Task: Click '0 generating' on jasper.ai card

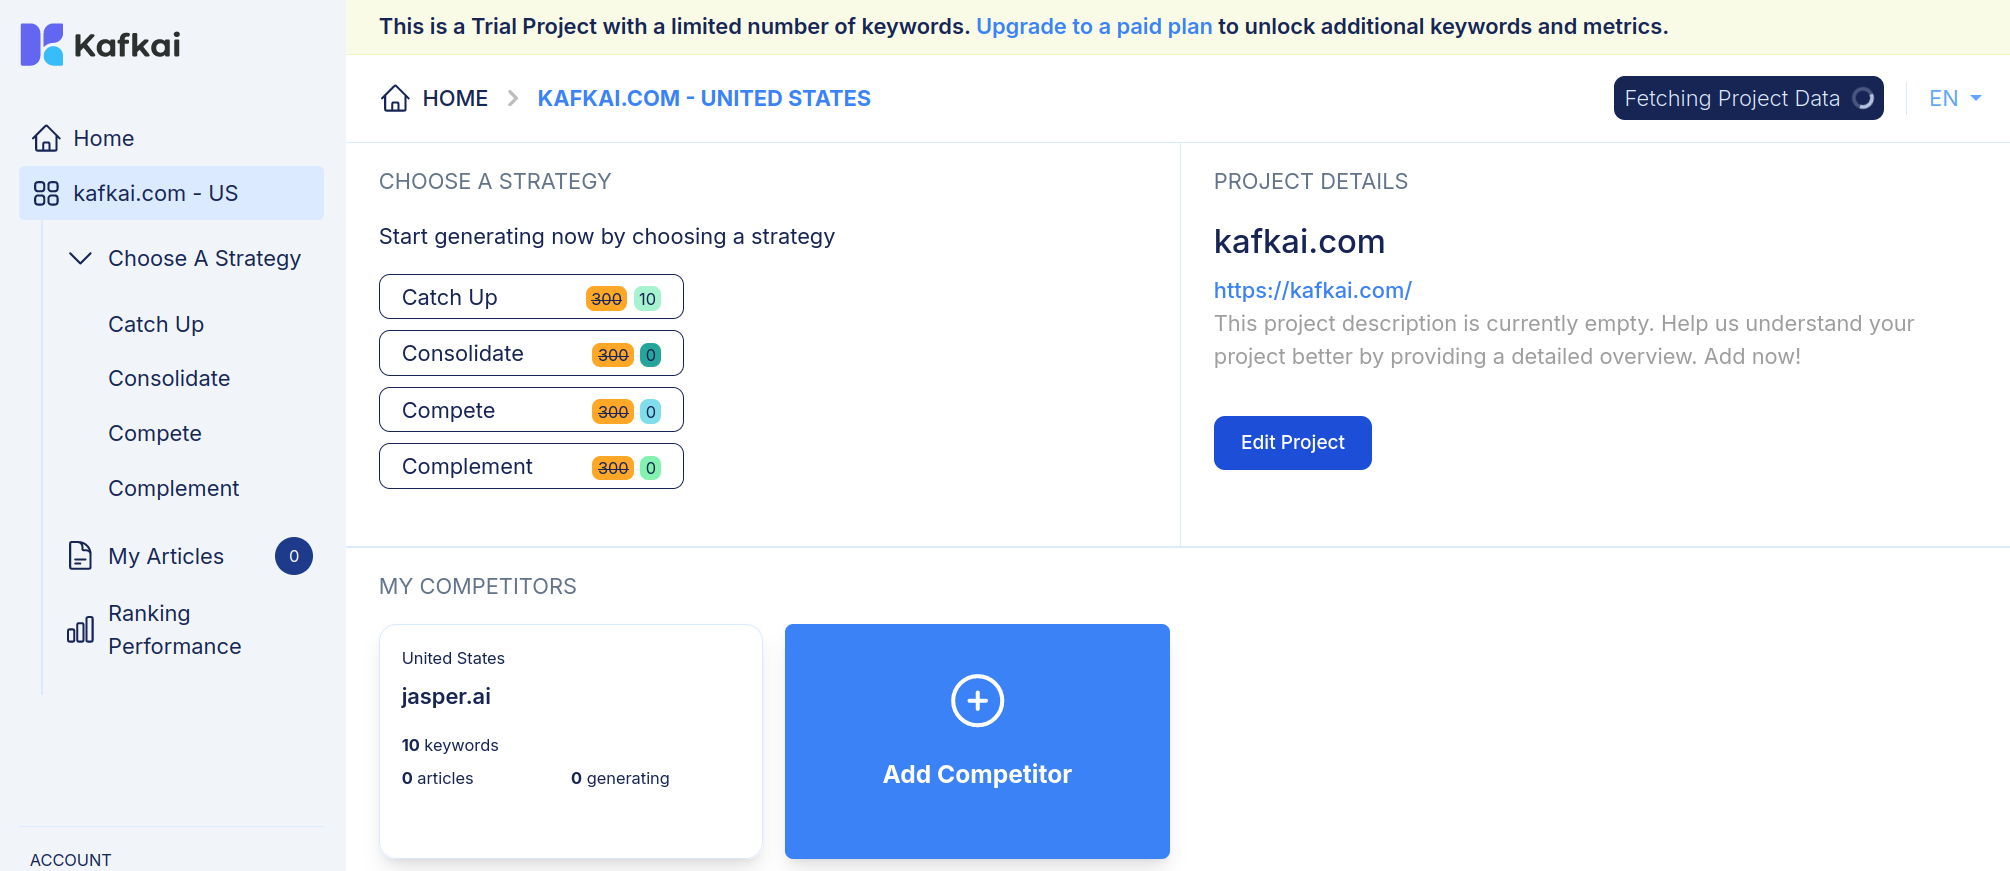Action: (620, 778)
